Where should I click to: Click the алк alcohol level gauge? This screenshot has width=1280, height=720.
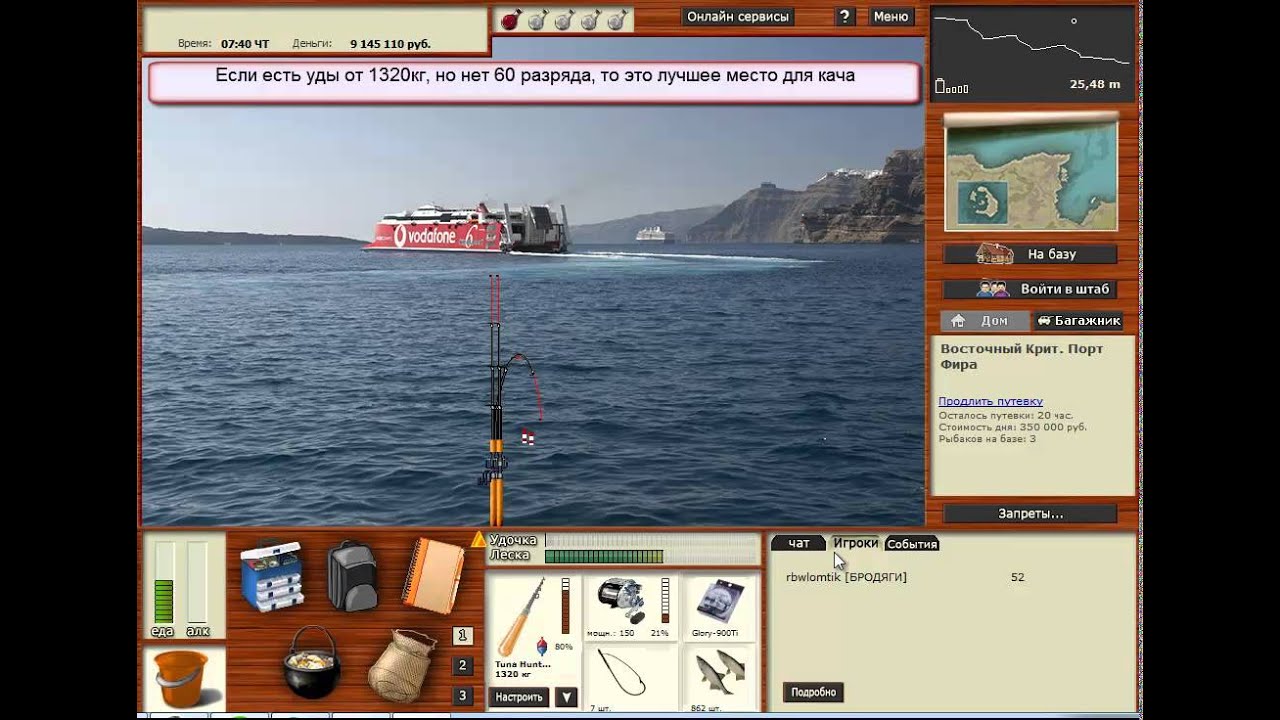click(x=197, y=583)
